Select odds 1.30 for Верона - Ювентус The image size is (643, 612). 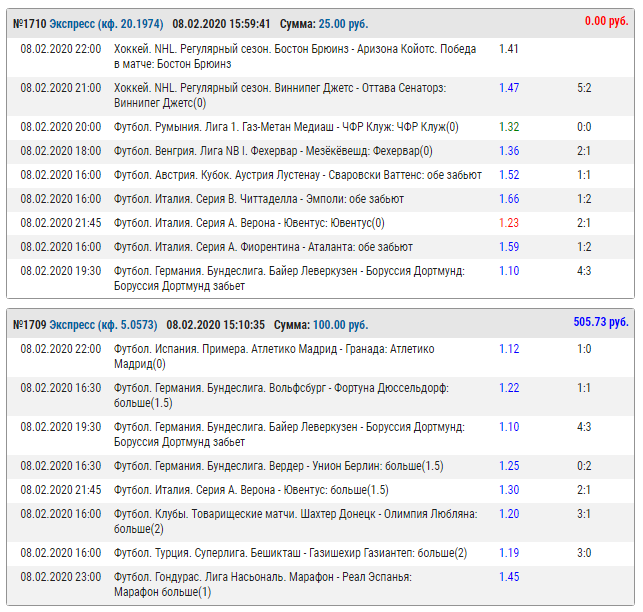pyautogui.click(x=509, y=490)
